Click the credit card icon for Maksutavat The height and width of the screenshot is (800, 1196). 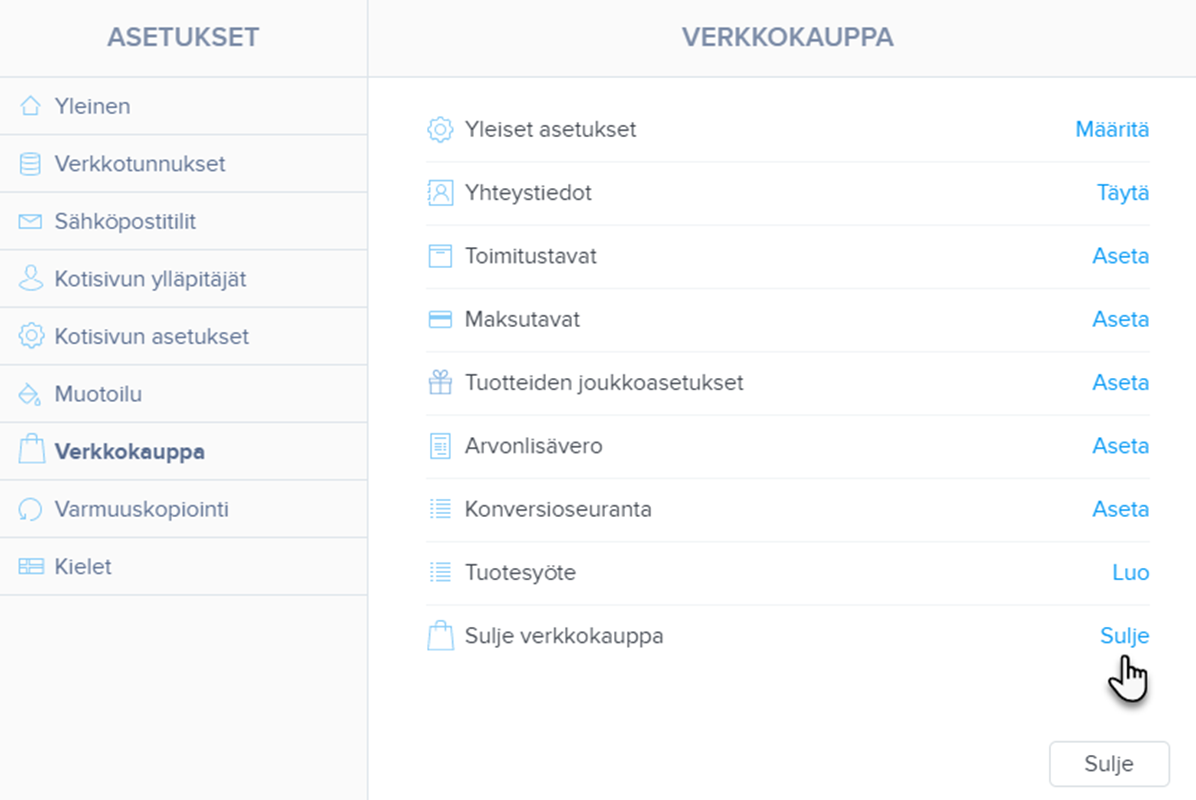tap(440, 320)
